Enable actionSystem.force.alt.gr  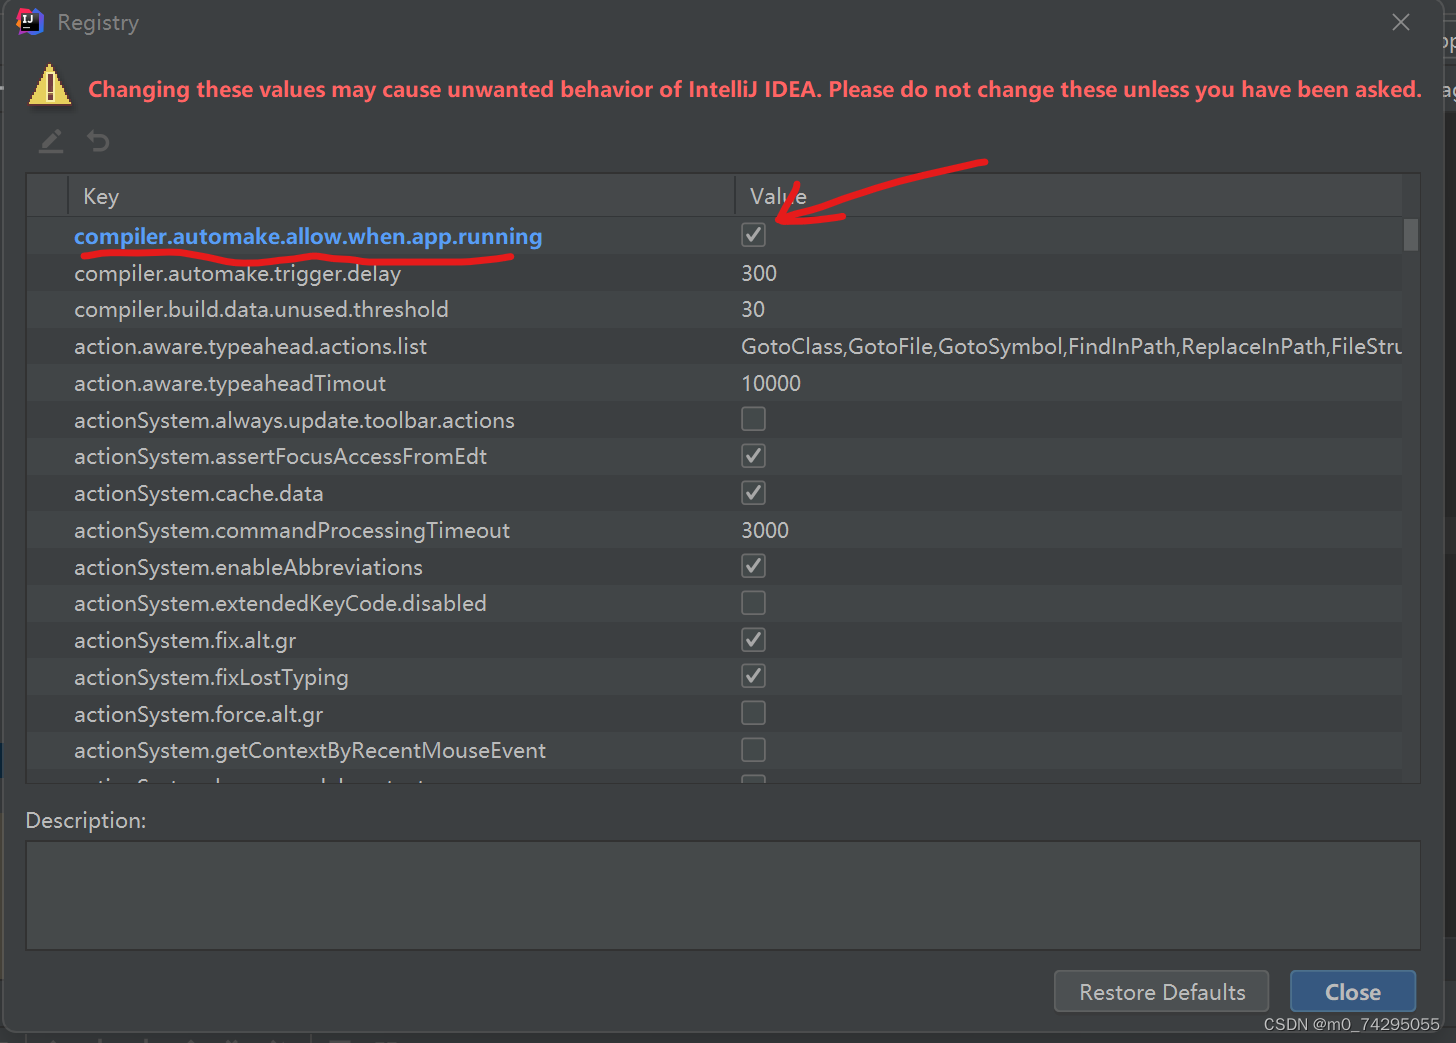pyautogui.click(x=753, y=712)
